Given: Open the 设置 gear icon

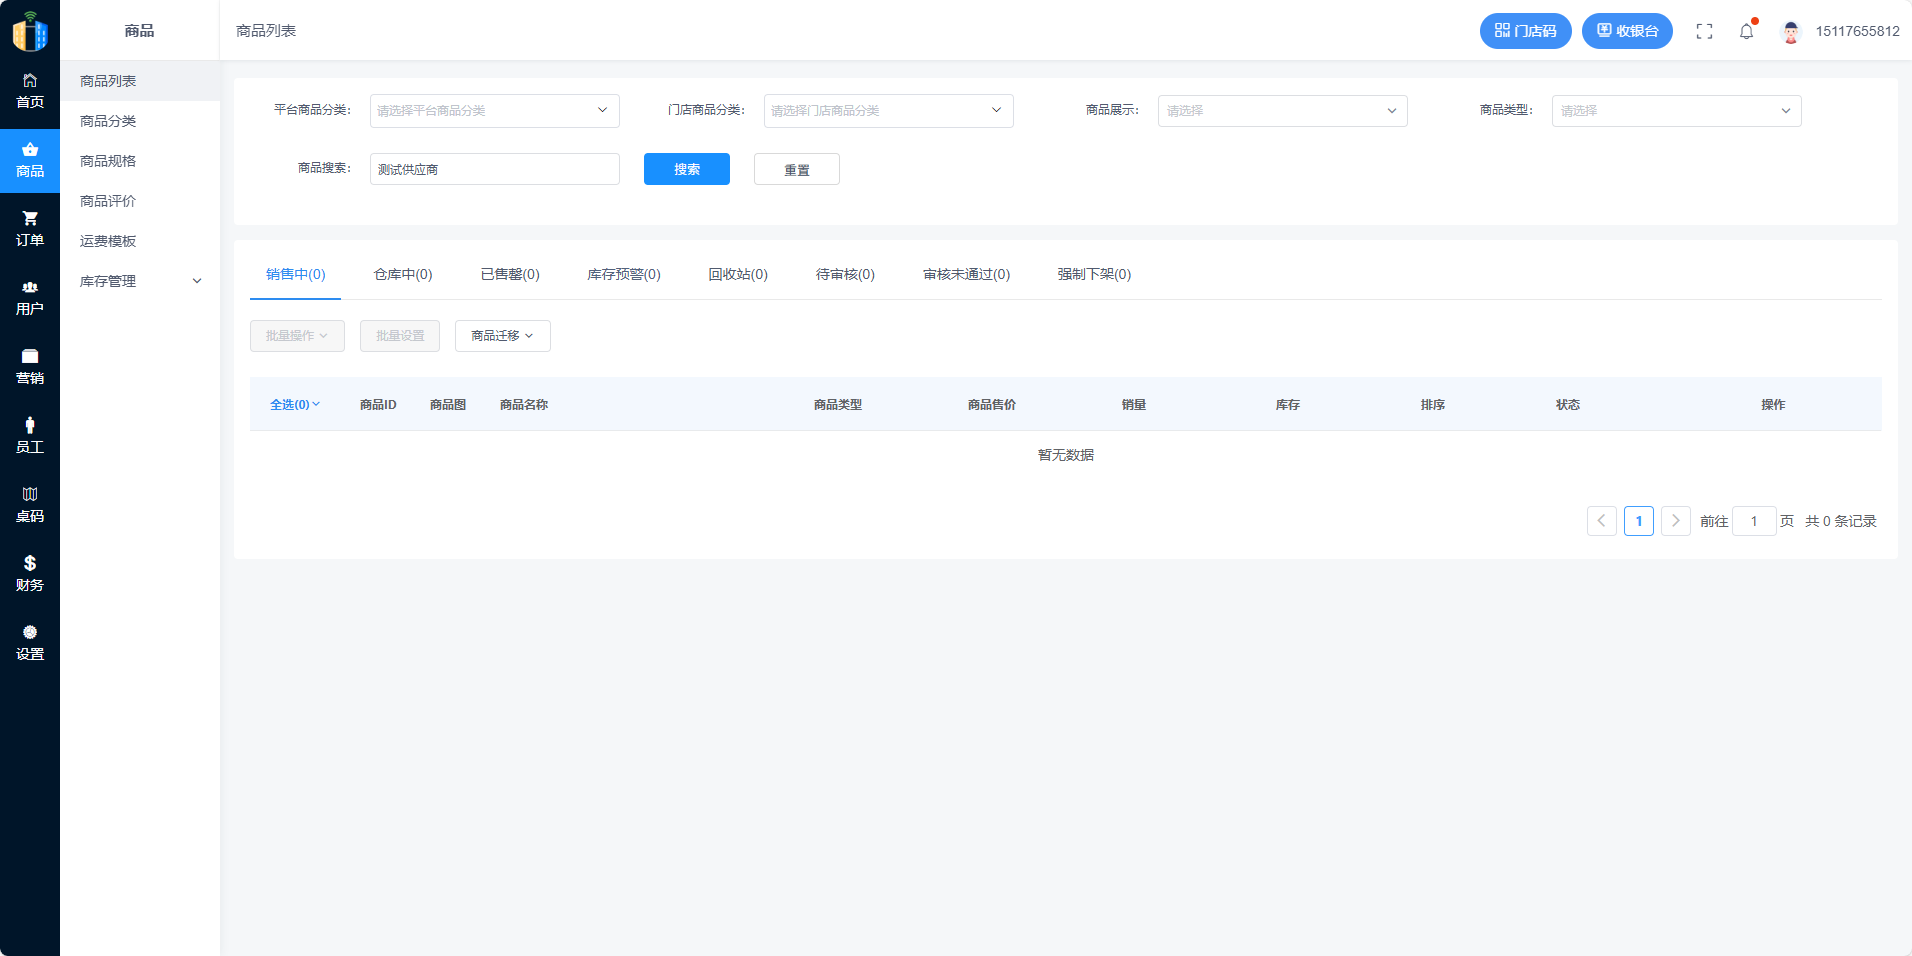Looking at the screenshot, I should coord(30,633).
